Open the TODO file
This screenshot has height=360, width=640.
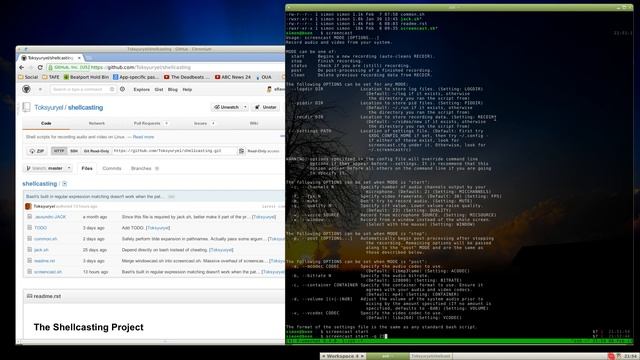pyautogui.click(x=40, y=228)
